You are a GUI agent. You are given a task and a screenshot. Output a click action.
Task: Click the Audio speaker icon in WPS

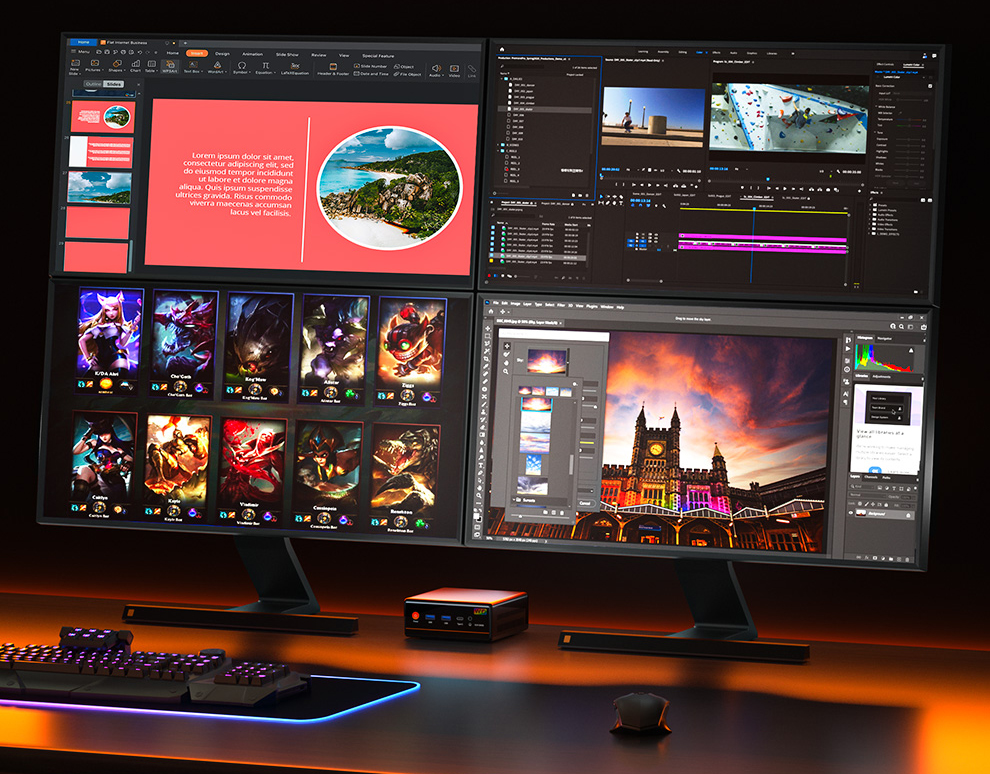coord(436,68)
